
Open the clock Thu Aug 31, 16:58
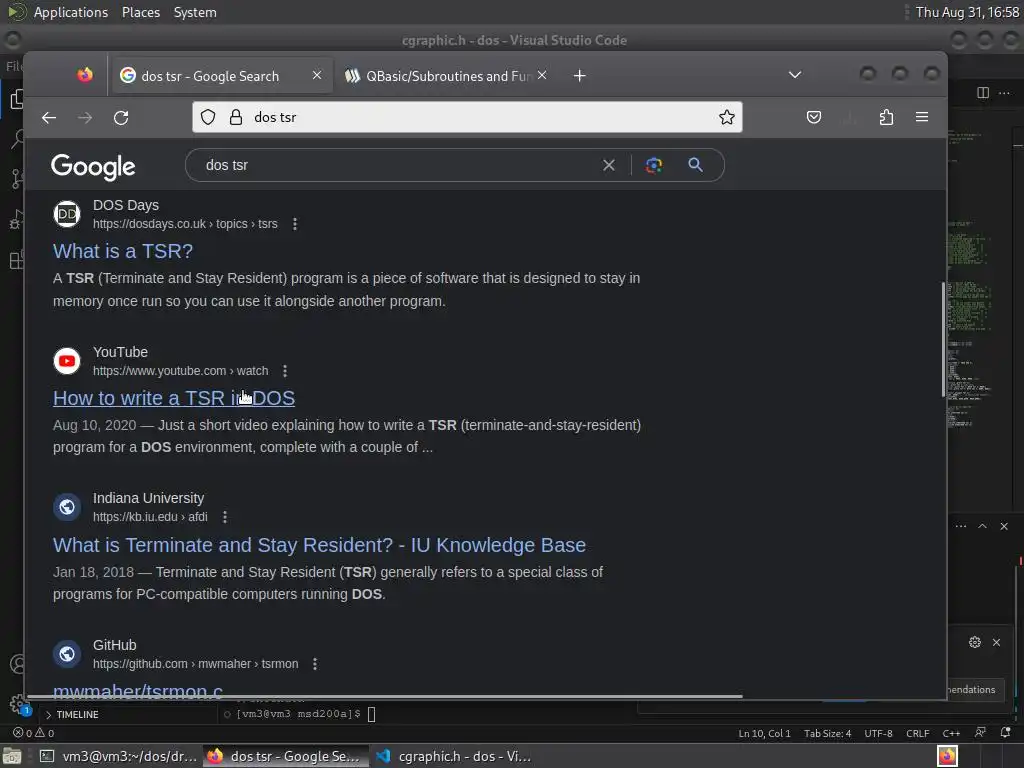coord(967,12)
